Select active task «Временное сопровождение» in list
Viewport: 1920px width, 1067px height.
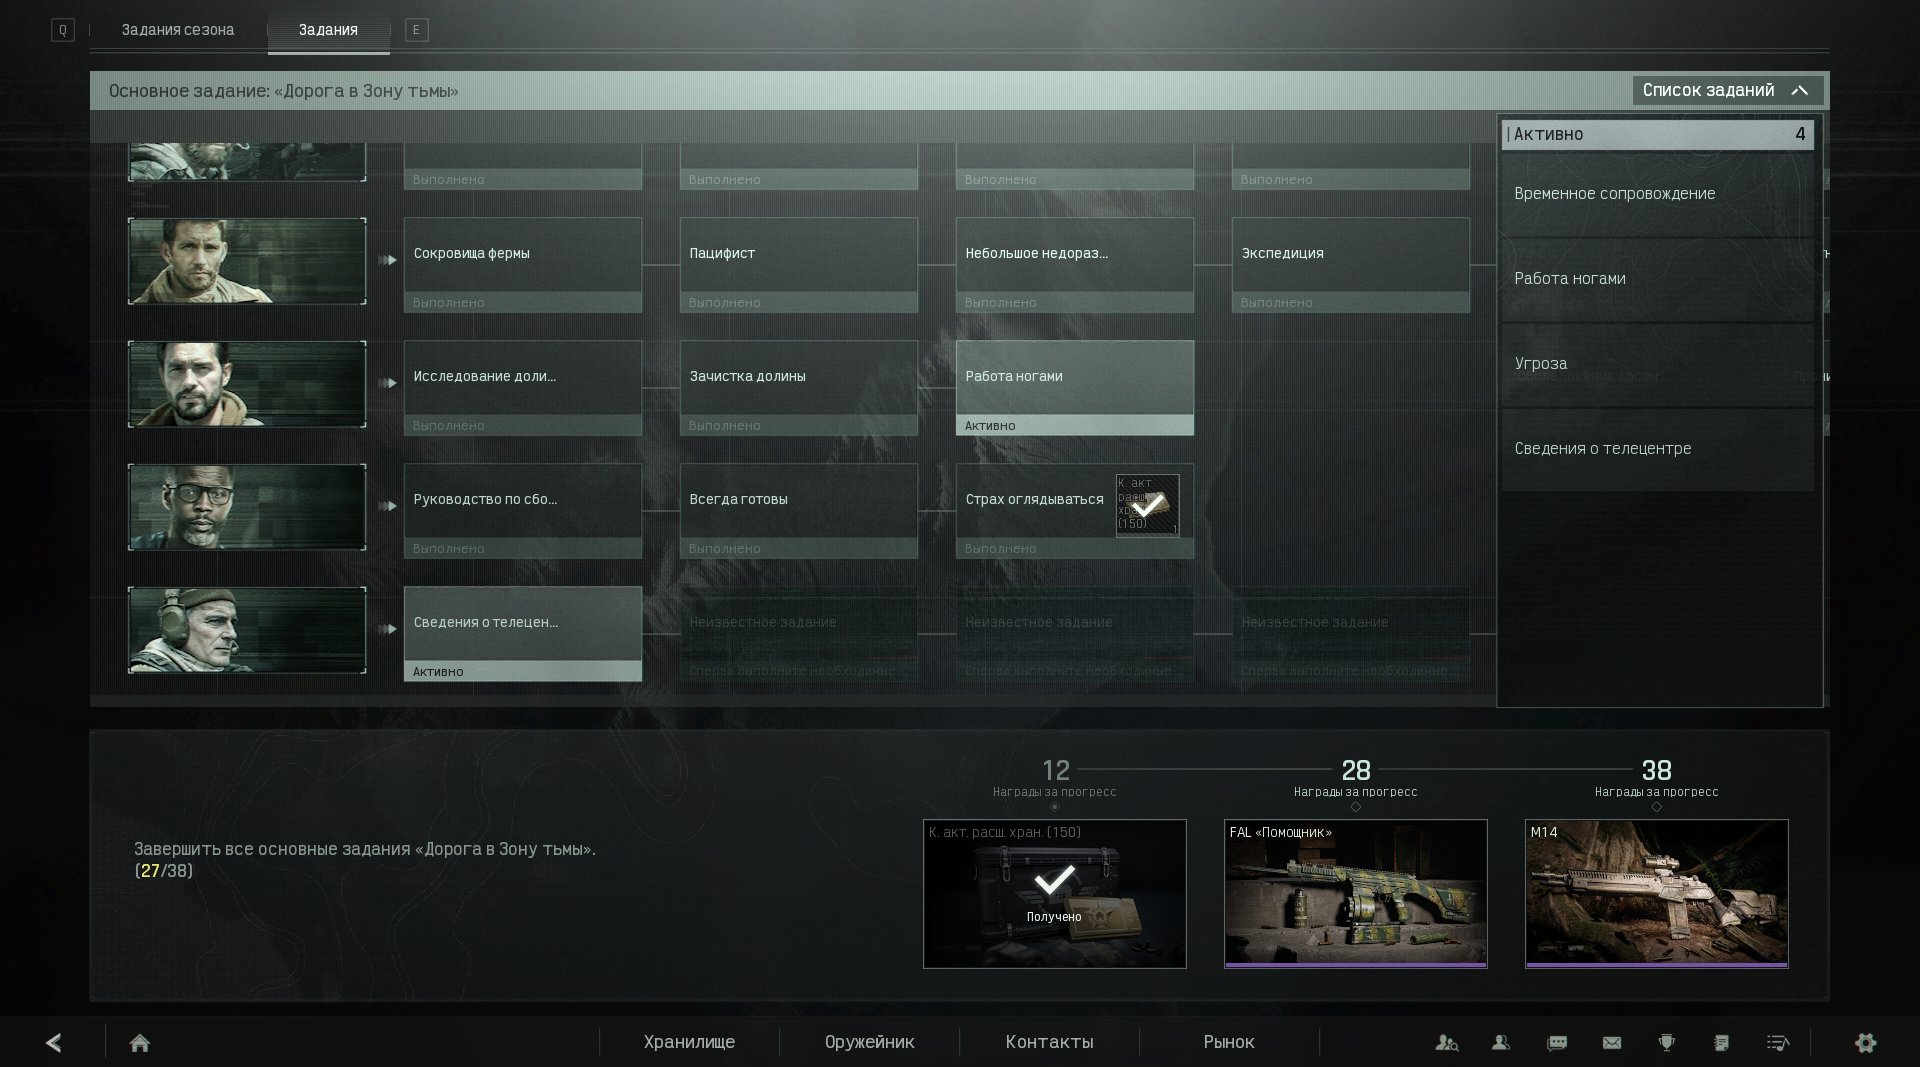click(1657, 194)
